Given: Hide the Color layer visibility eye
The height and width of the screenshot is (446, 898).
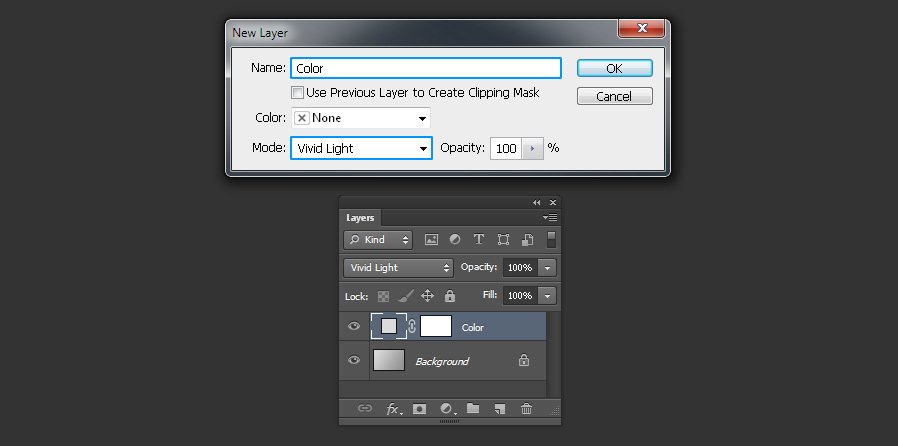Looking at the screenshot, I should [x=355, y=326].
